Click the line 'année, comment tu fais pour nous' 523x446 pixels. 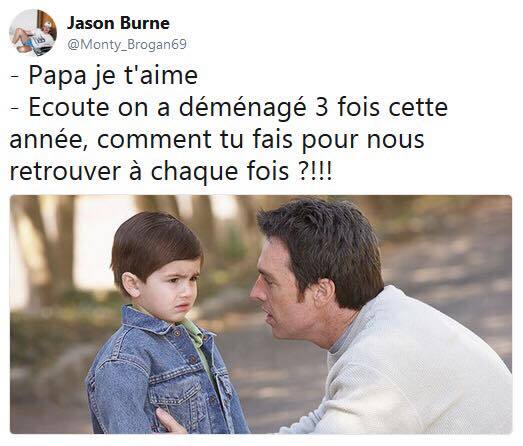point(217,139)
